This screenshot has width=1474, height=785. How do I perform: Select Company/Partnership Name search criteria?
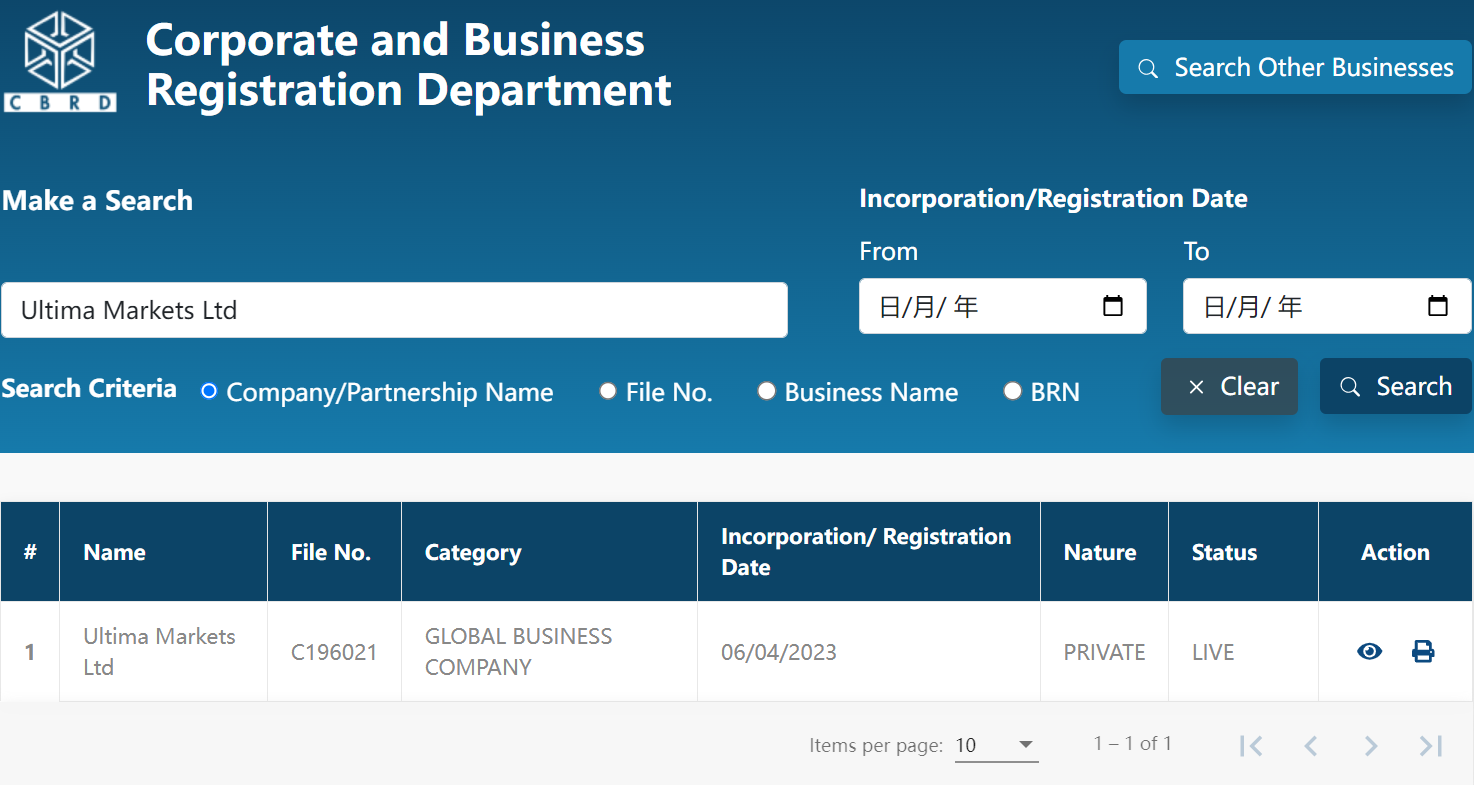tap(209, 391)
